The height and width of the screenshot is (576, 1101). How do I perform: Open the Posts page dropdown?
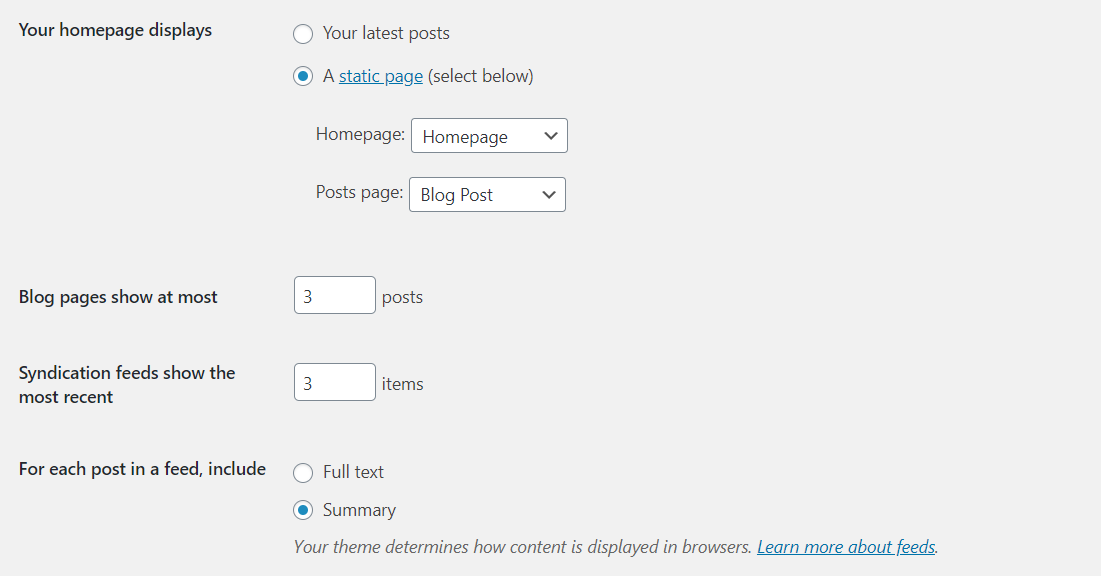tap(487, 194)
